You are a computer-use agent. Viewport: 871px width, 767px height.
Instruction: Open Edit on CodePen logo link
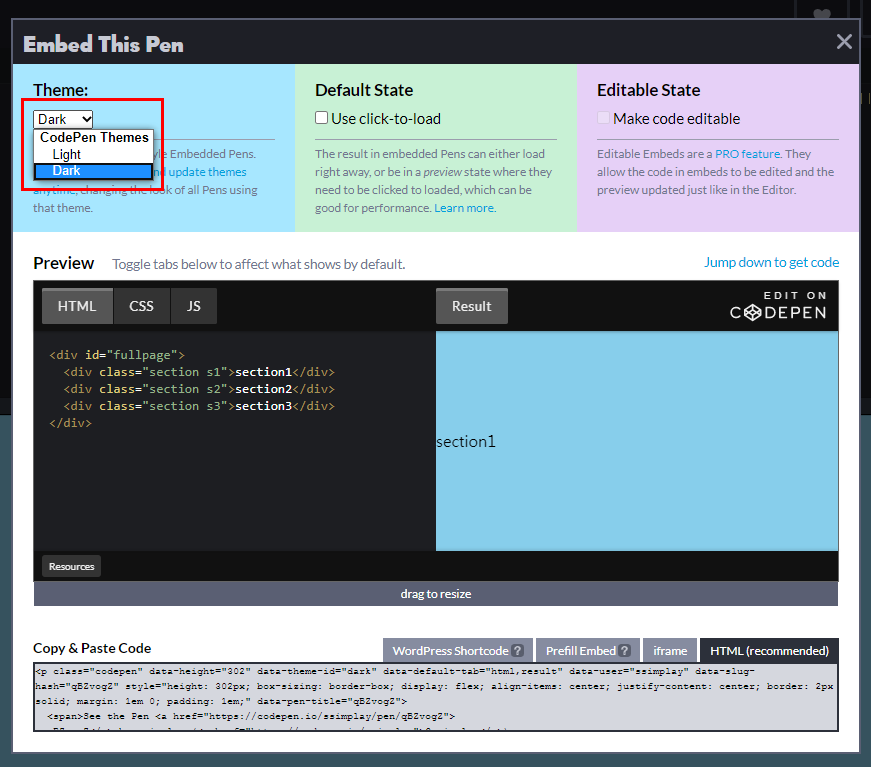(x=778, y=306)
